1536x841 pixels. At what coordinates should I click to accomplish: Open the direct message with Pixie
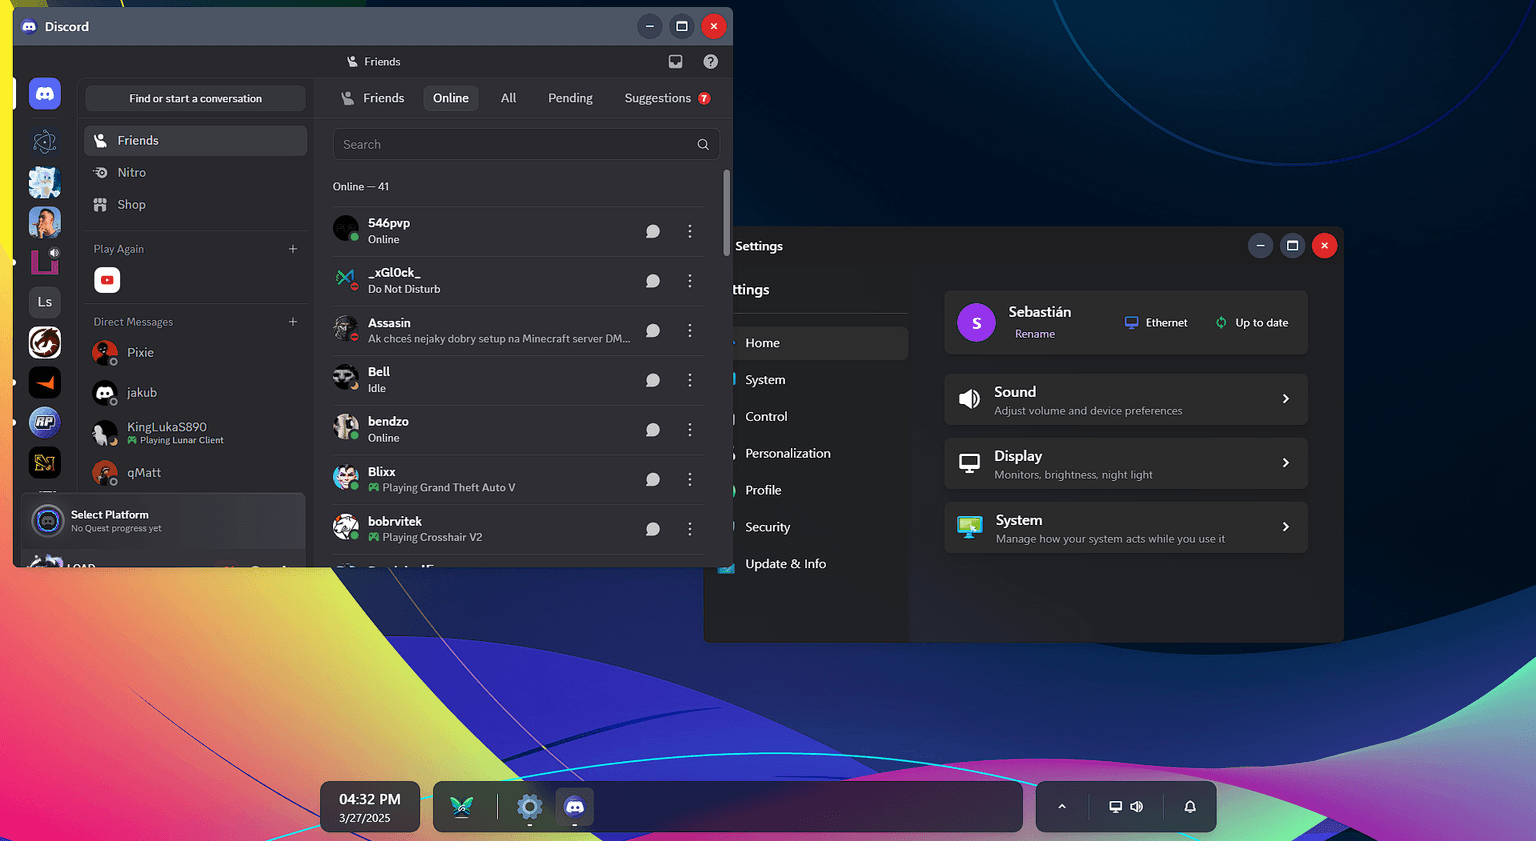point(140,353)
